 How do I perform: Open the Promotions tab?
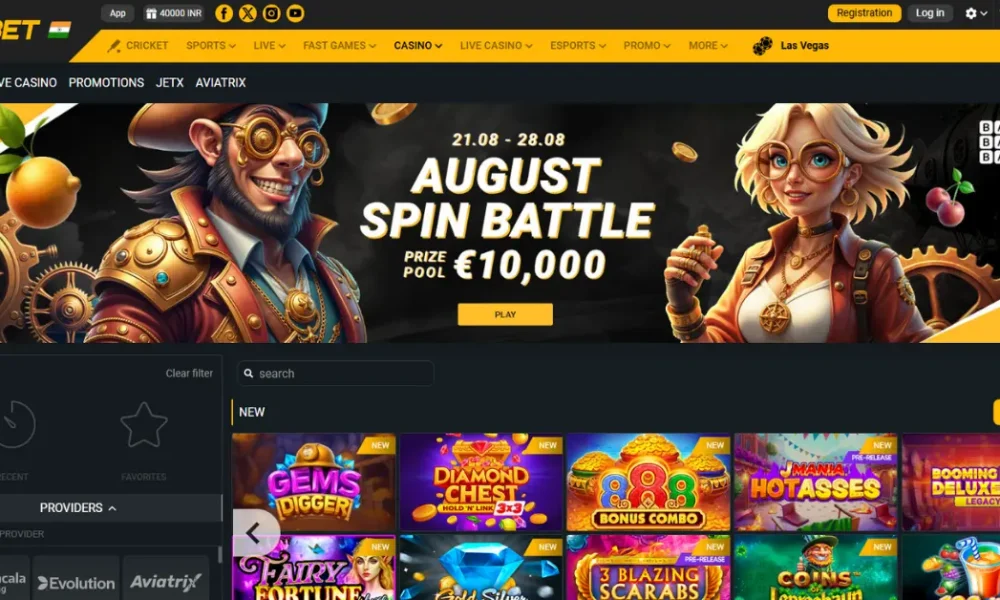click(x=107, y=83)
